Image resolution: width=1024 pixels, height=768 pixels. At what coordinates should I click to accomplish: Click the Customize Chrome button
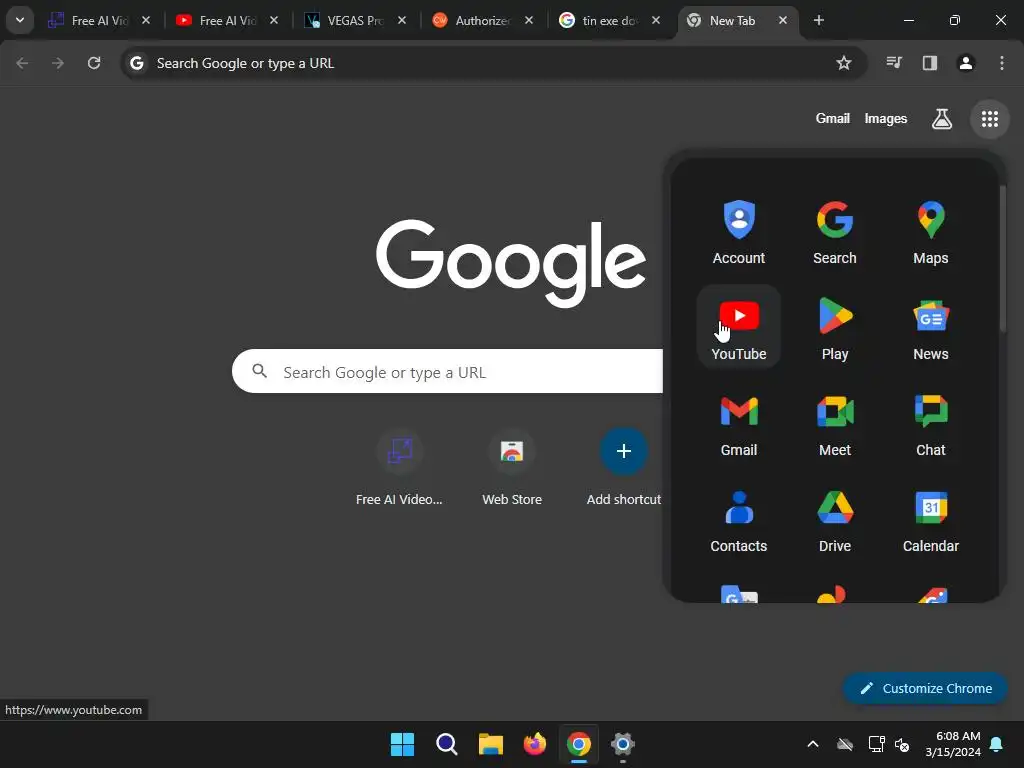(x=925, y=688)
